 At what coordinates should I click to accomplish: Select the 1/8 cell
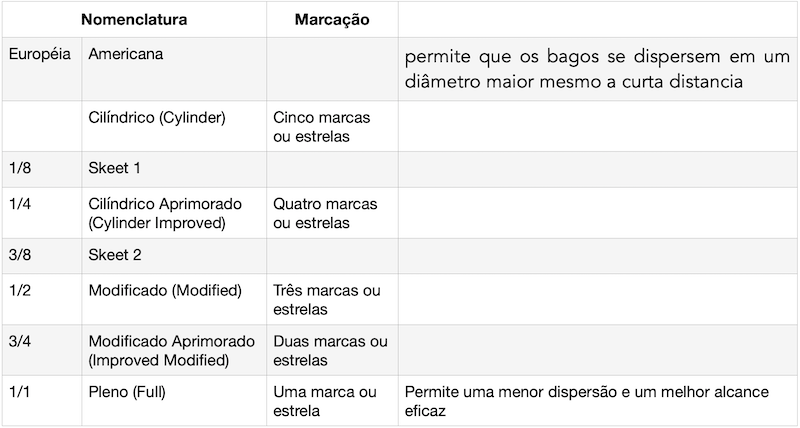tap(21, 168)
